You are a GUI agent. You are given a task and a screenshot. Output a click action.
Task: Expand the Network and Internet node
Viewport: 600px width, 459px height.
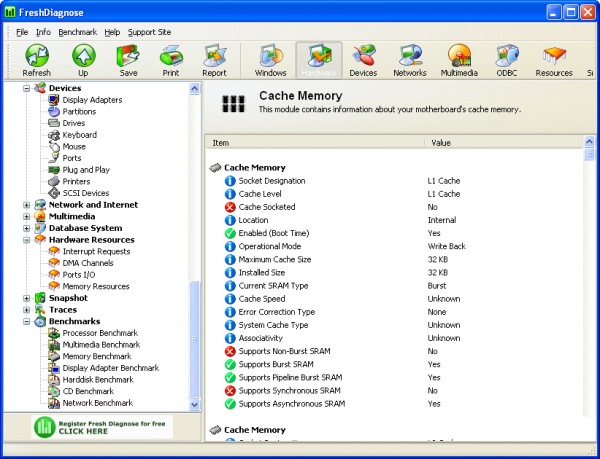point(26,205)
